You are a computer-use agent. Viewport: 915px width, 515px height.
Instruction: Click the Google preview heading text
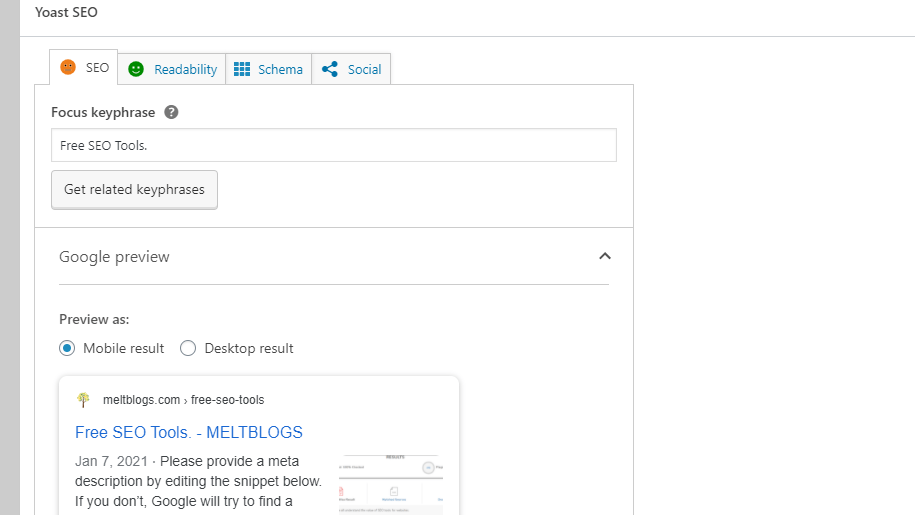[x=114, y=257]
